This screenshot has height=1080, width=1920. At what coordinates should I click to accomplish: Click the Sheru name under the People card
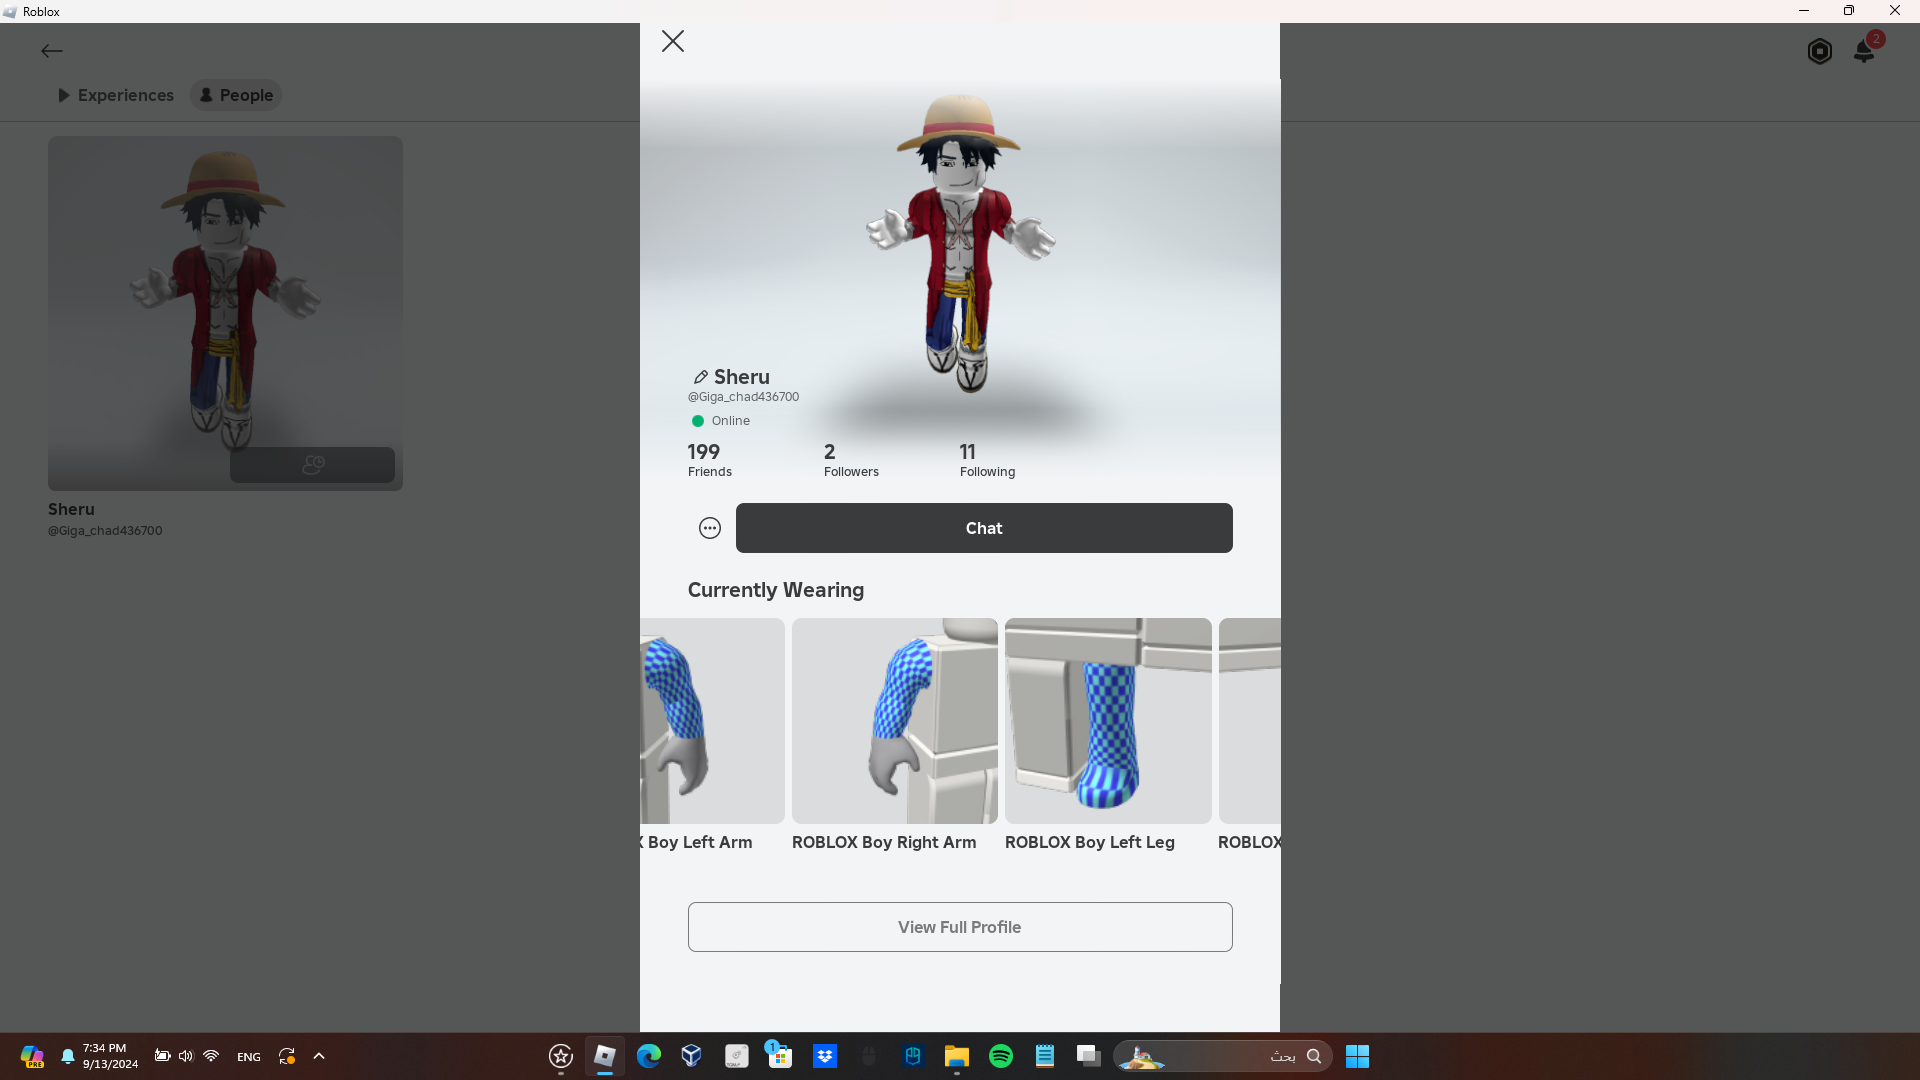(71, 509)
